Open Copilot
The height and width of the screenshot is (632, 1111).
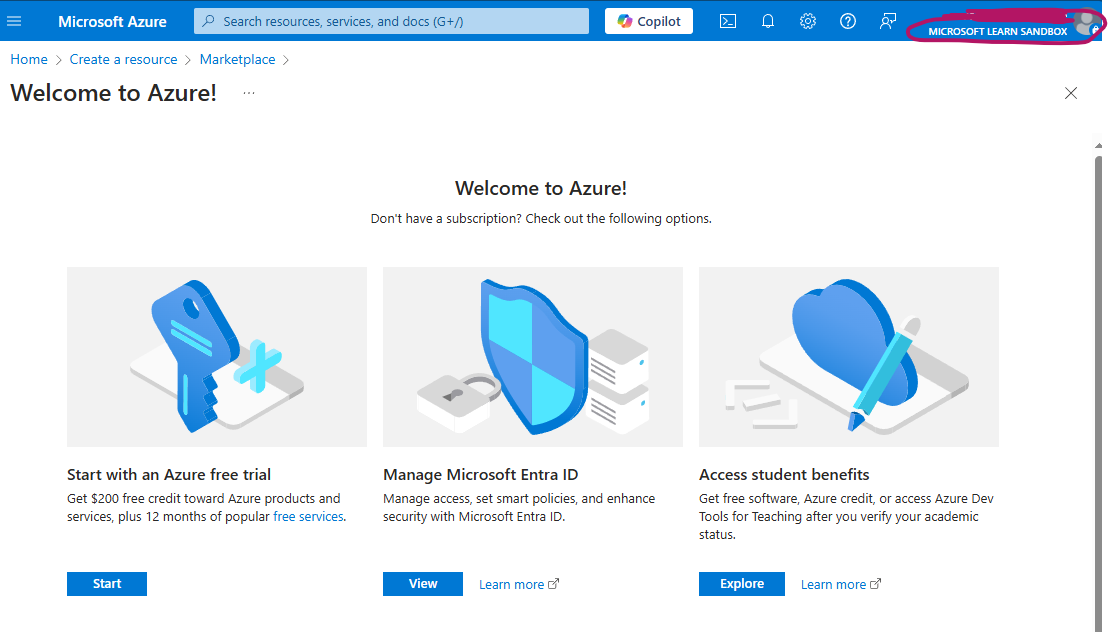tap(648, 21)
